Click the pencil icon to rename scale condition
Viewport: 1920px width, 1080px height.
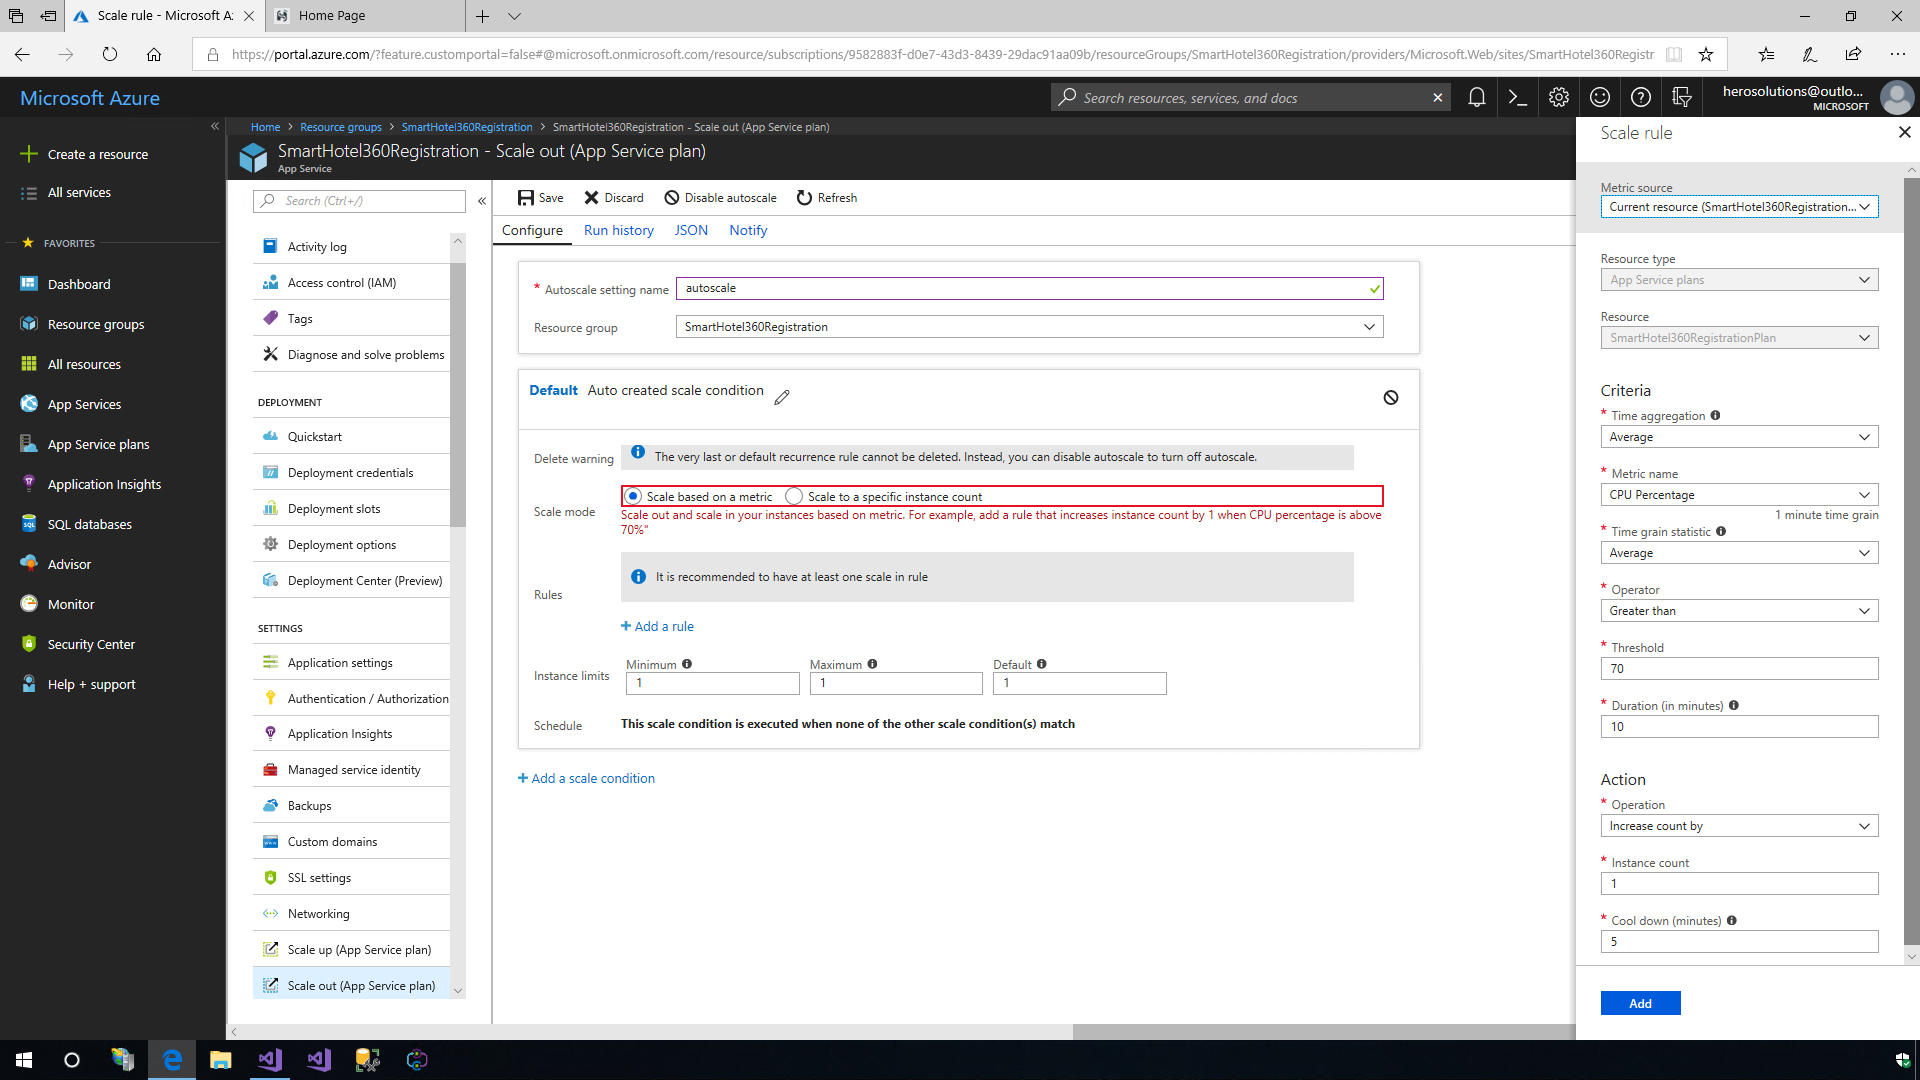[782, 397]
